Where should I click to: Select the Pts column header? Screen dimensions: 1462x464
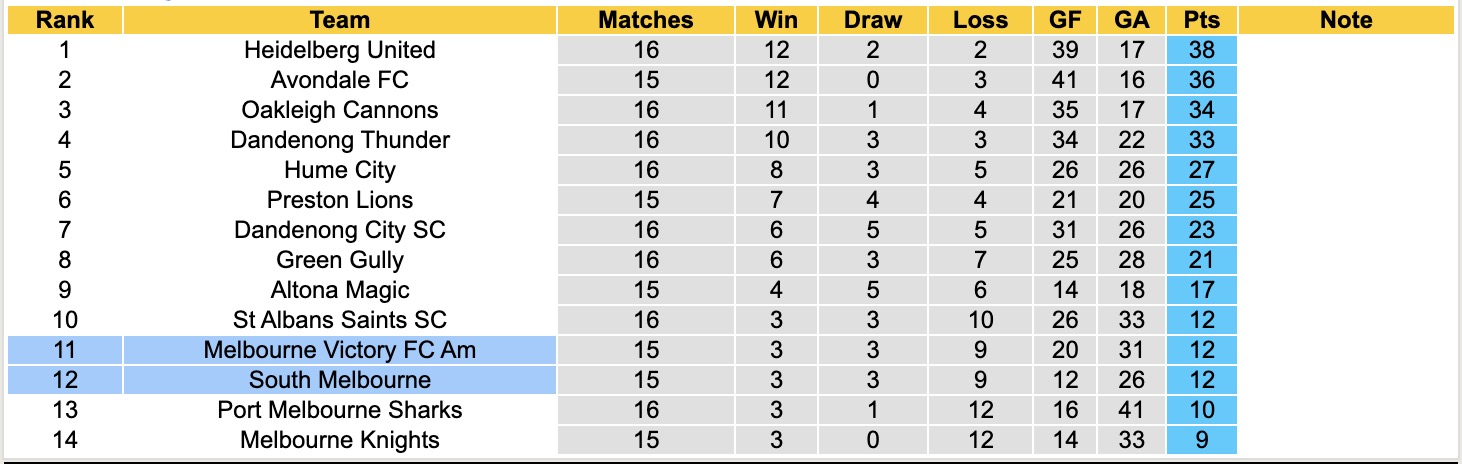pos(1201,20)
